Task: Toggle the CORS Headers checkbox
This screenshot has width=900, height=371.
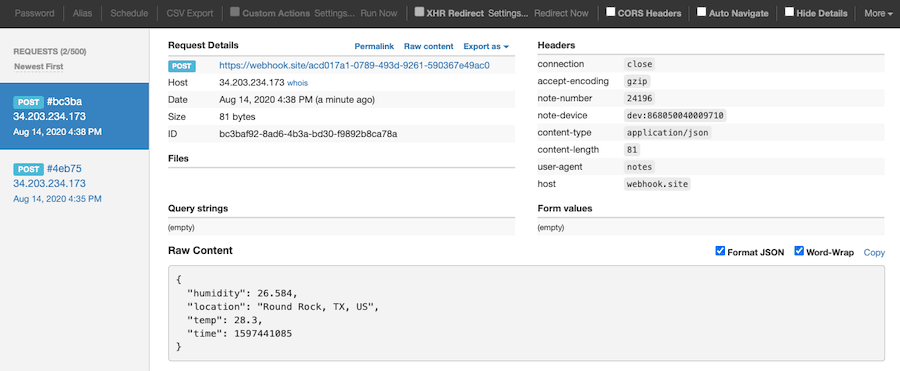Action: tap(611, 11)
